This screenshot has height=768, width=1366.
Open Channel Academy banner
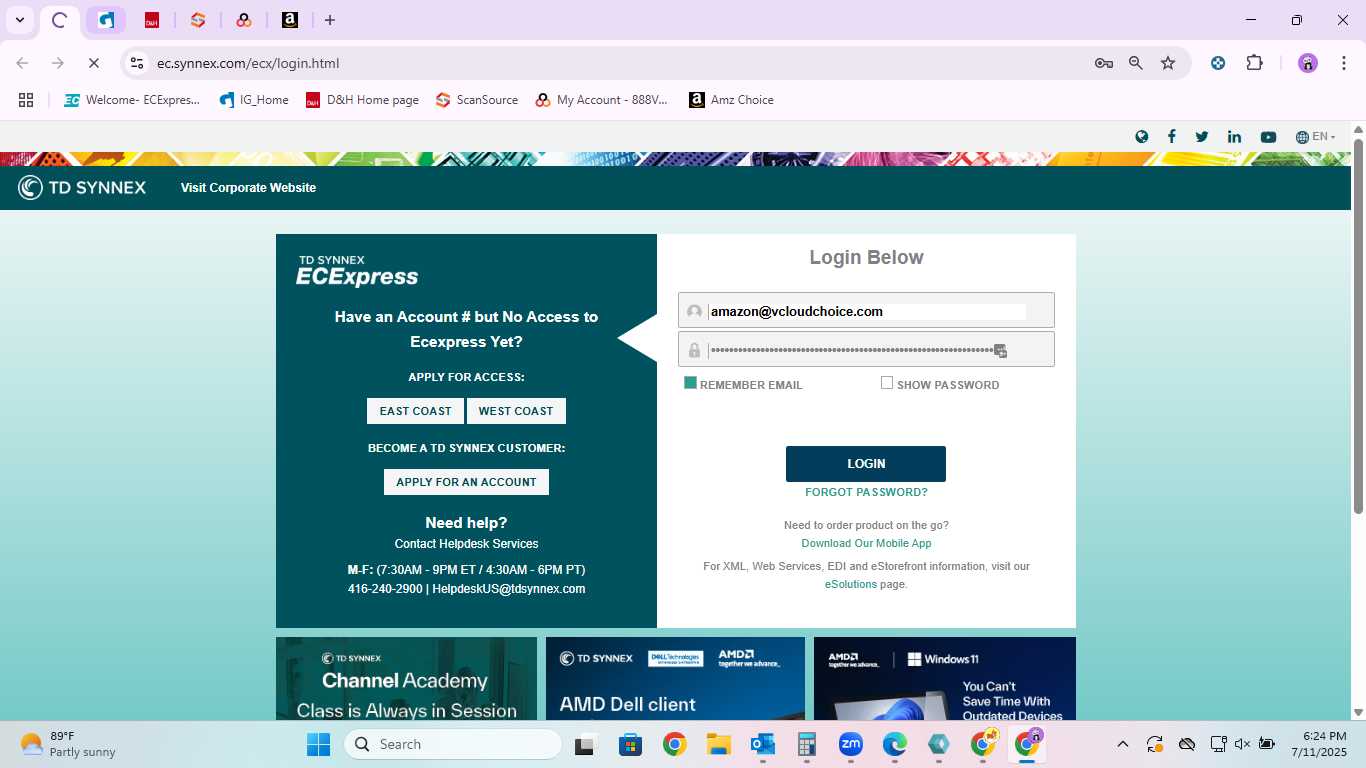[406, 679]
